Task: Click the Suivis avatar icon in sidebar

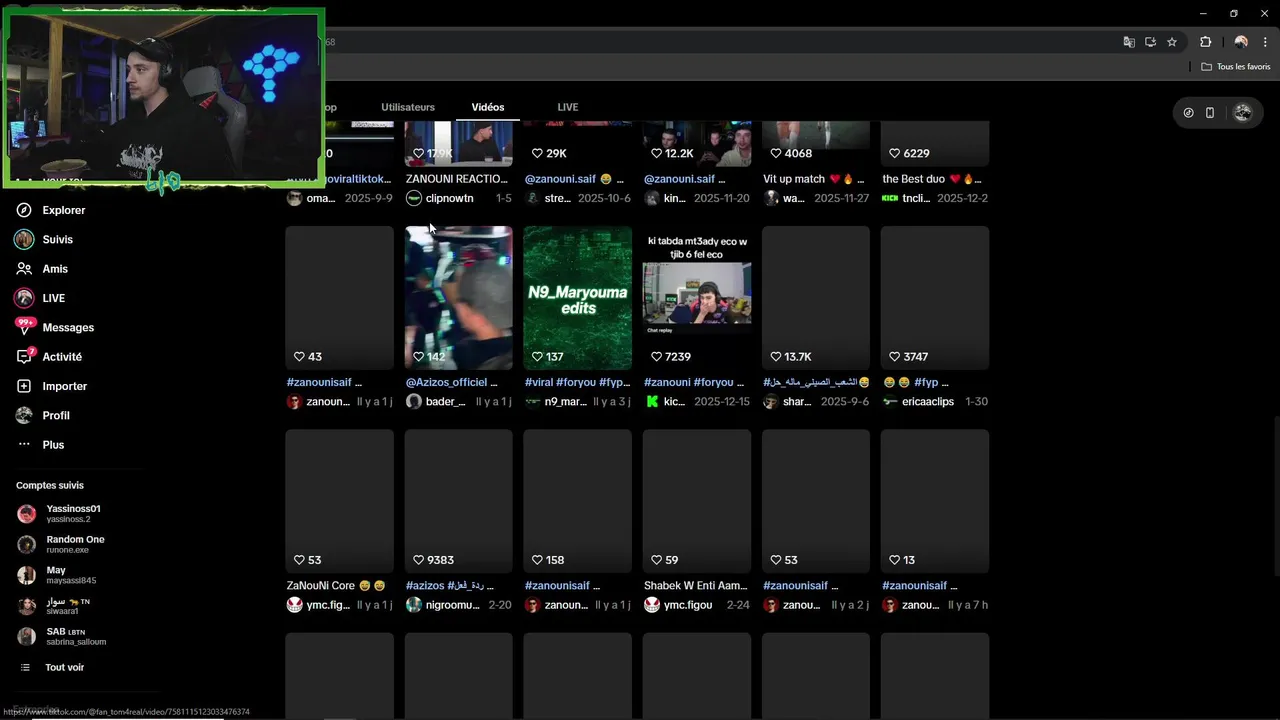Action: (24, 239)
